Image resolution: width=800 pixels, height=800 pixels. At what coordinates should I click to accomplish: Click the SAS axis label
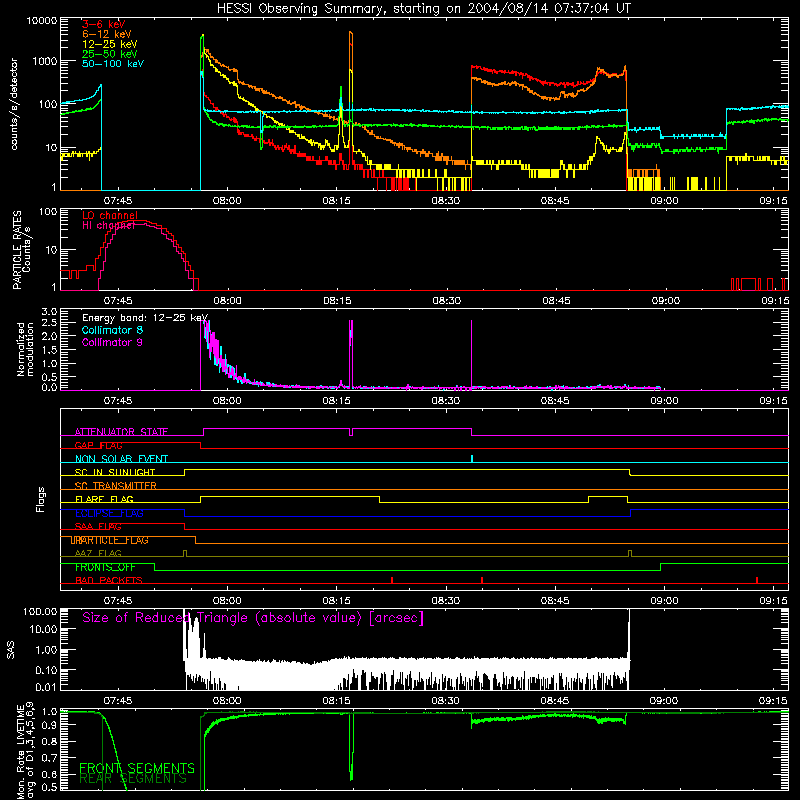11,650
